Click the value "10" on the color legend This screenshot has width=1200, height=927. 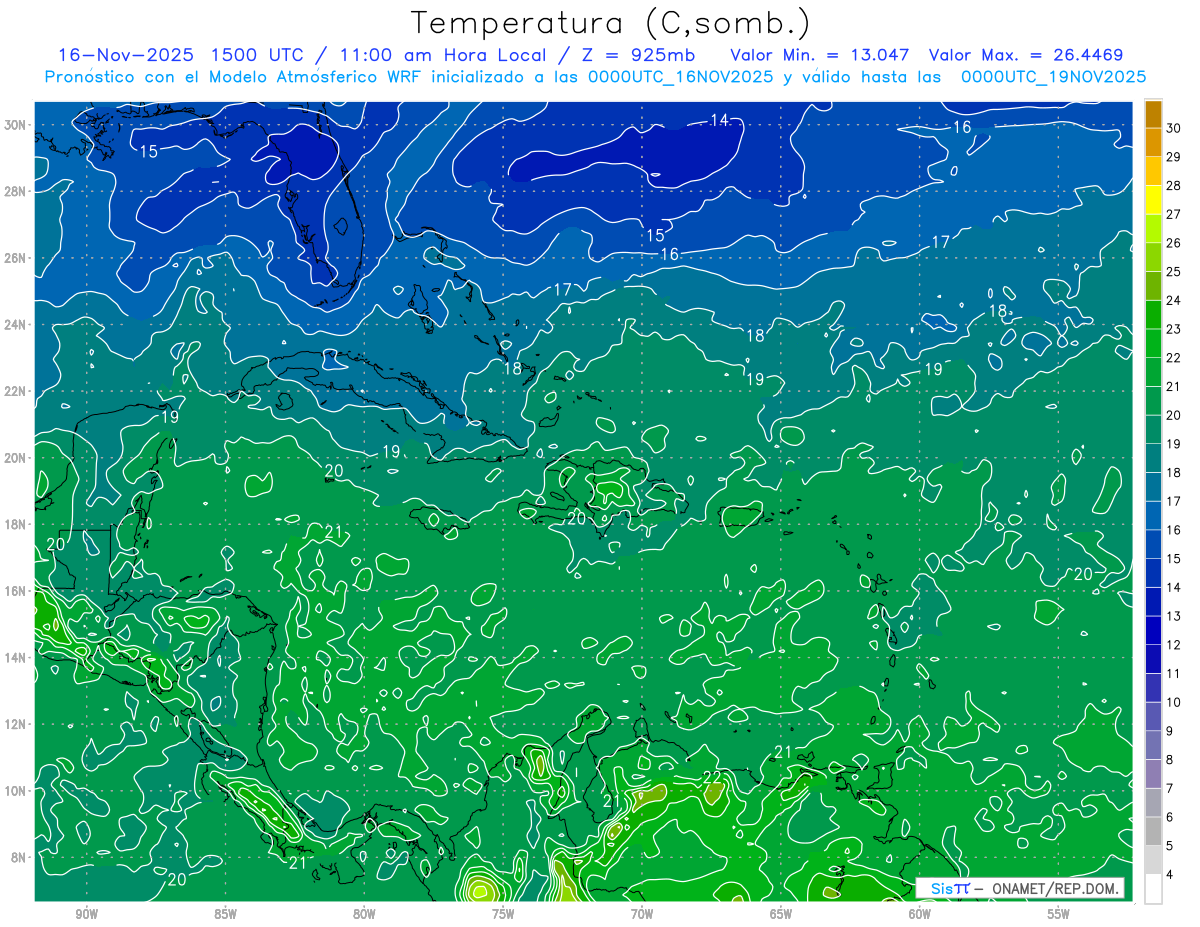[x=1173, y=702]
